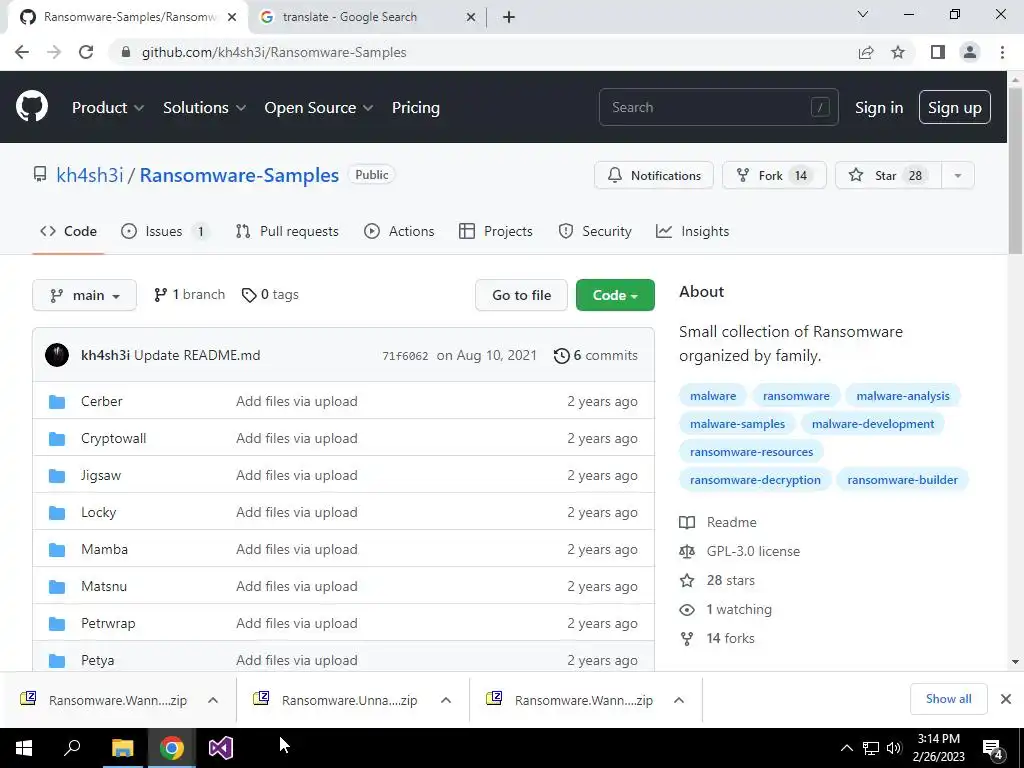
Task: Click the kh4sh3i commit author avatar
Action: 57,355
